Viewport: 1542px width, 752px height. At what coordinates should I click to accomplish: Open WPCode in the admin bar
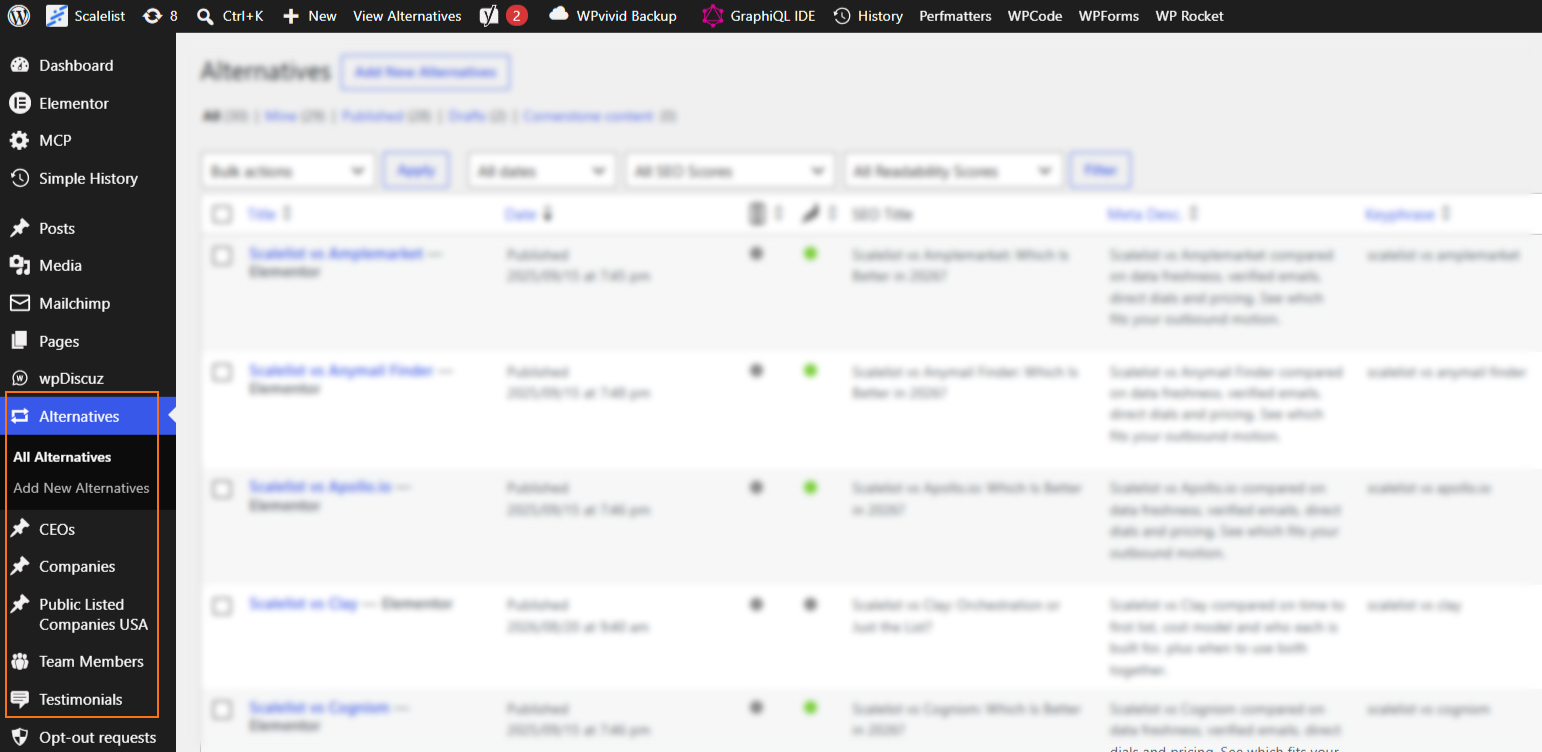pos(1035,16)
